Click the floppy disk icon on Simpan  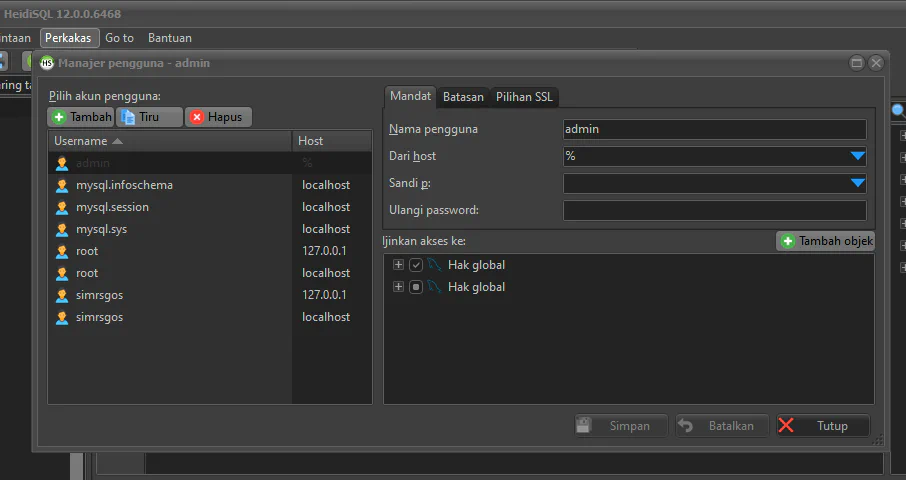(583, 426)
